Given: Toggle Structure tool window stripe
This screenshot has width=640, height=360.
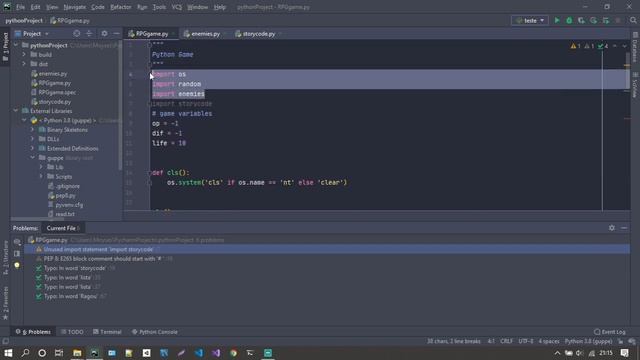Looking at the screenshot, I should click(5, 257).
